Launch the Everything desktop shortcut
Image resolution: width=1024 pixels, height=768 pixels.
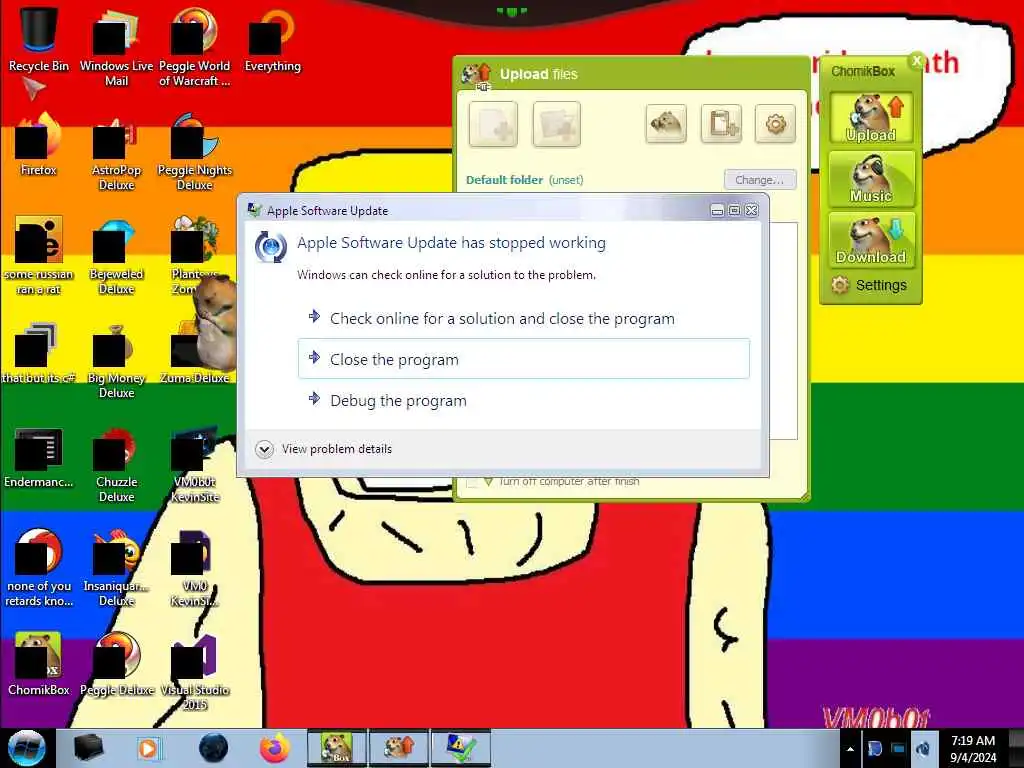coord(272,39)
